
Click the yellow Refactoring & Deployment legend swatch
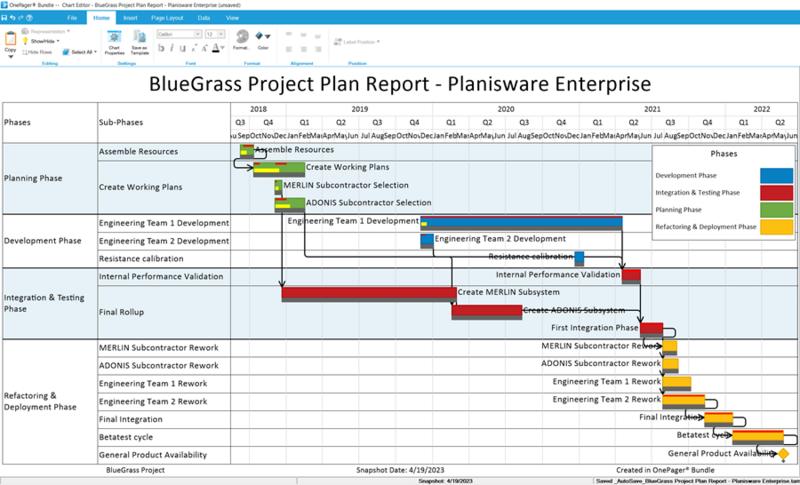coord(777,227)
